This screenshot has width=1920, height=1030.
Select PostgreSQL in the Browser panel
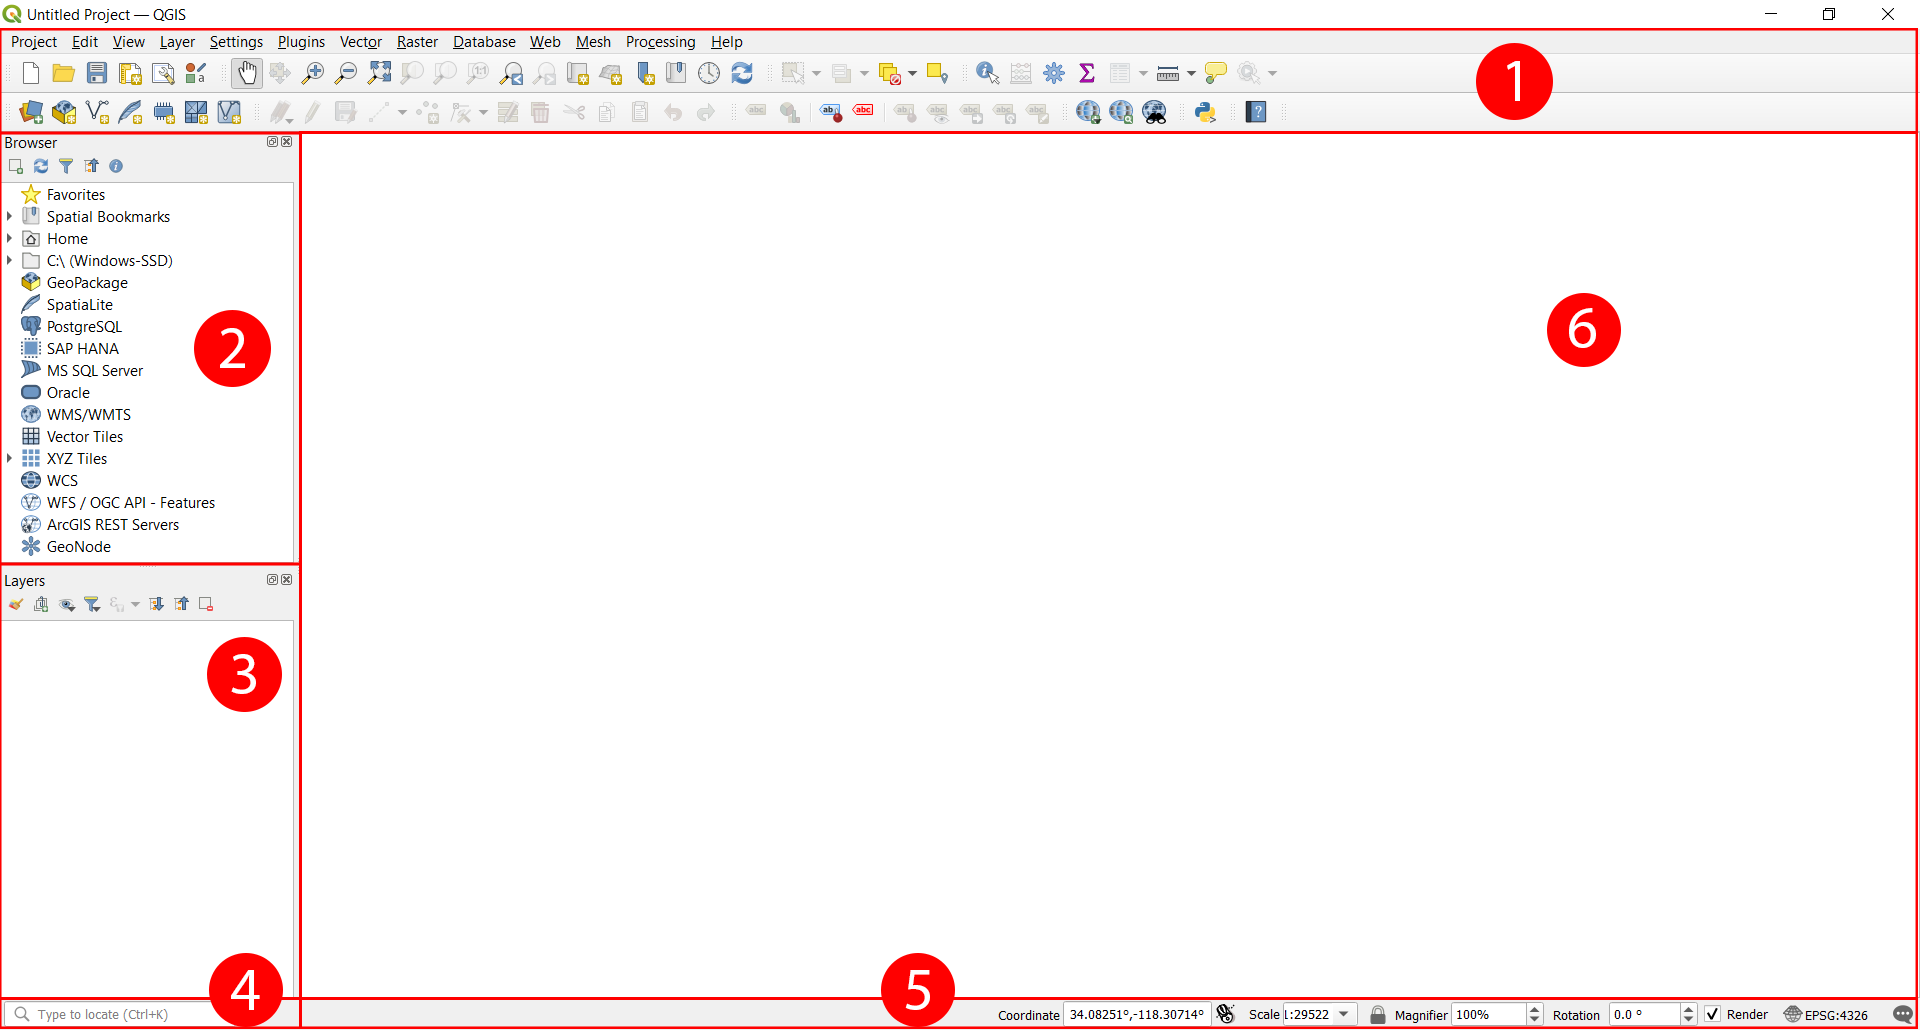click(x=84, y=326)
